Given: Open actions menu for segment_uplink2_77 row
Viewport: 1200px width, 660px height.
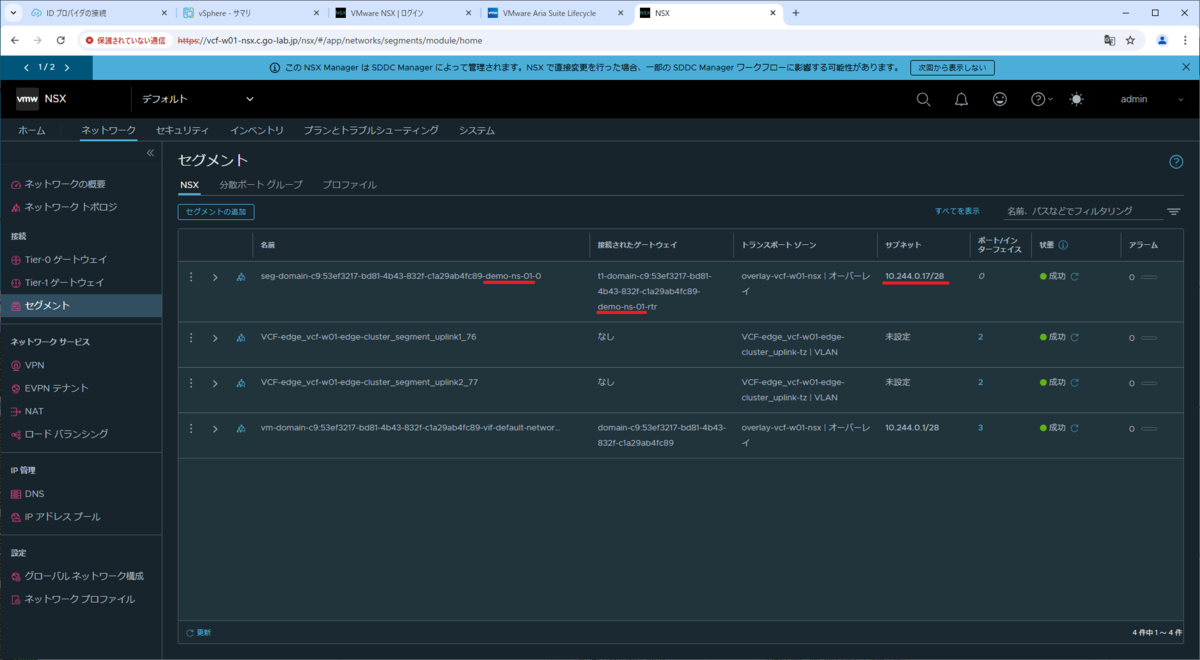Looking at the screenshot, I should (191, 383).
